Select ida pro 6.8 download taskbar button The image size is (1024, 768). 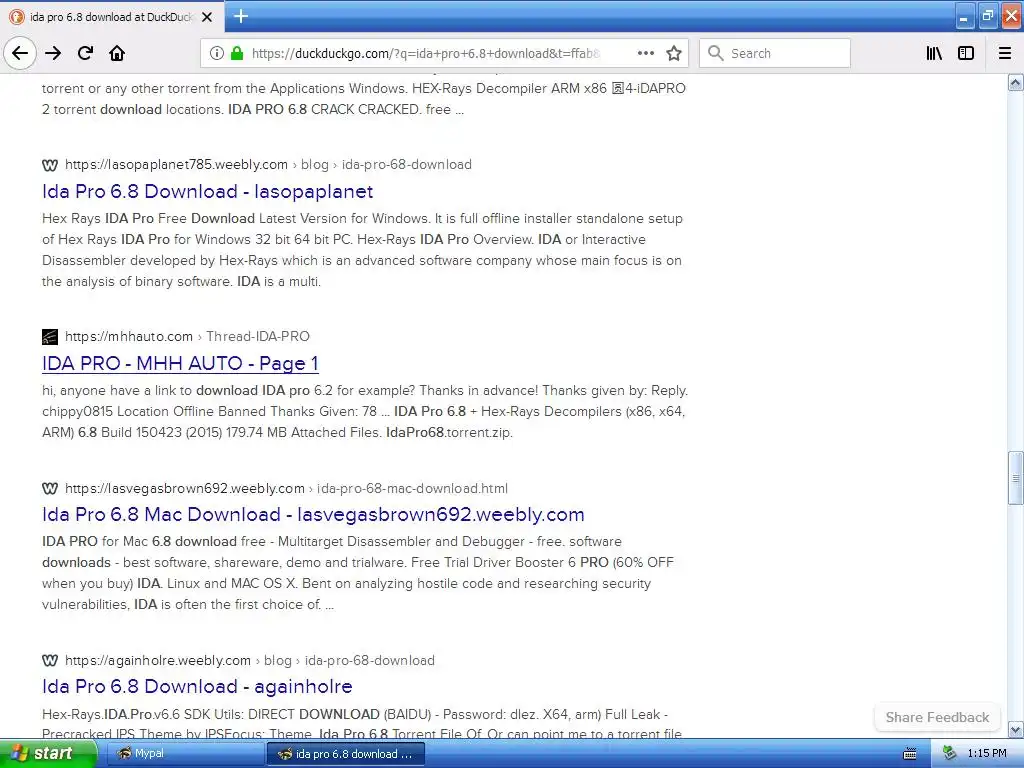tap(345, 754)
